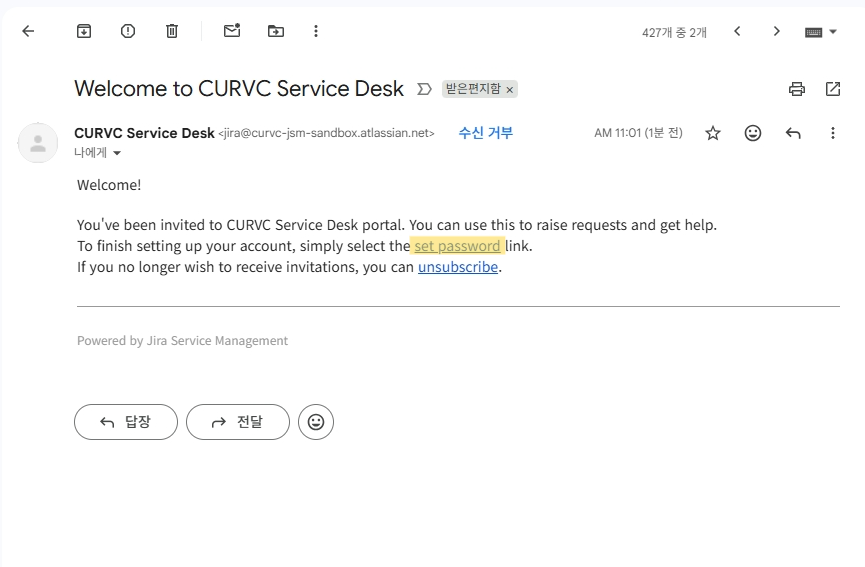Open more options in top toolbar
The height and width of the screenshot is (567, 865).
coord(316,31)
